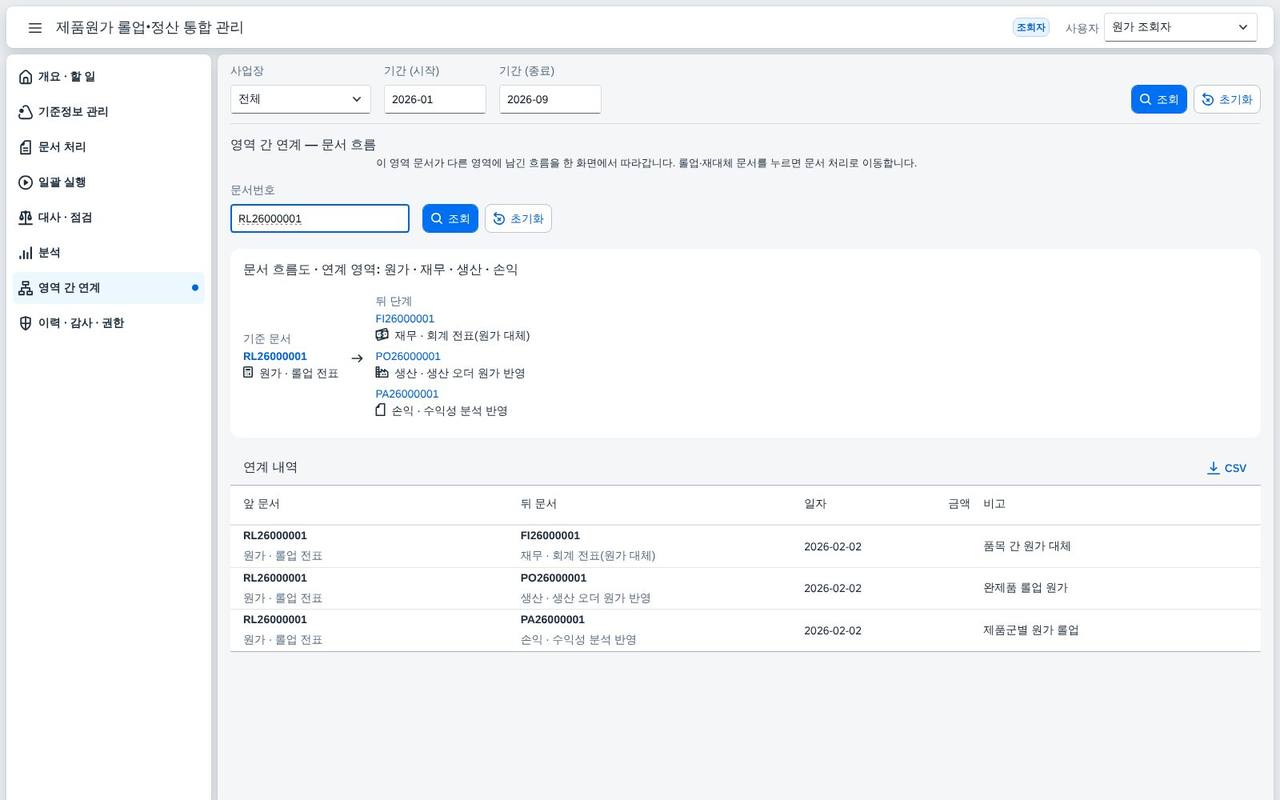Click the shield icon for 이력 · 감사 · 권한
The height and width of the screenshot is (800, 1280).
point(26,323)
